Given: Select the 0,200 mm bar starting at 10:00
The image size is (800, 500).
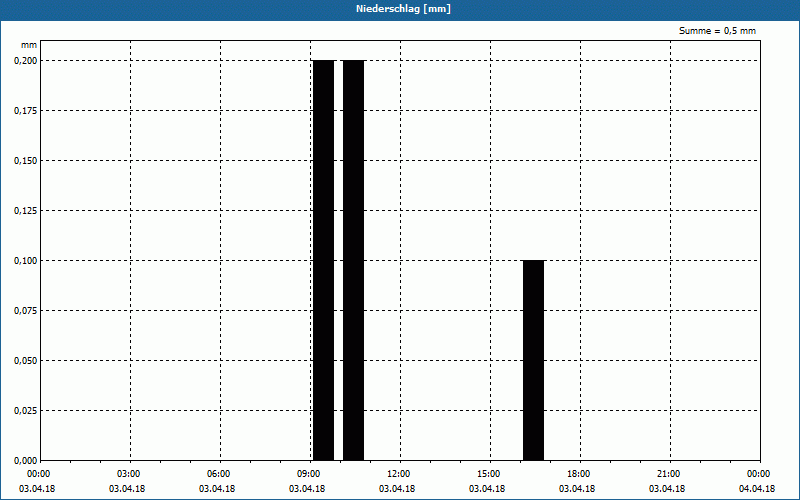Looking at the screenshot, I should point(354,260).
